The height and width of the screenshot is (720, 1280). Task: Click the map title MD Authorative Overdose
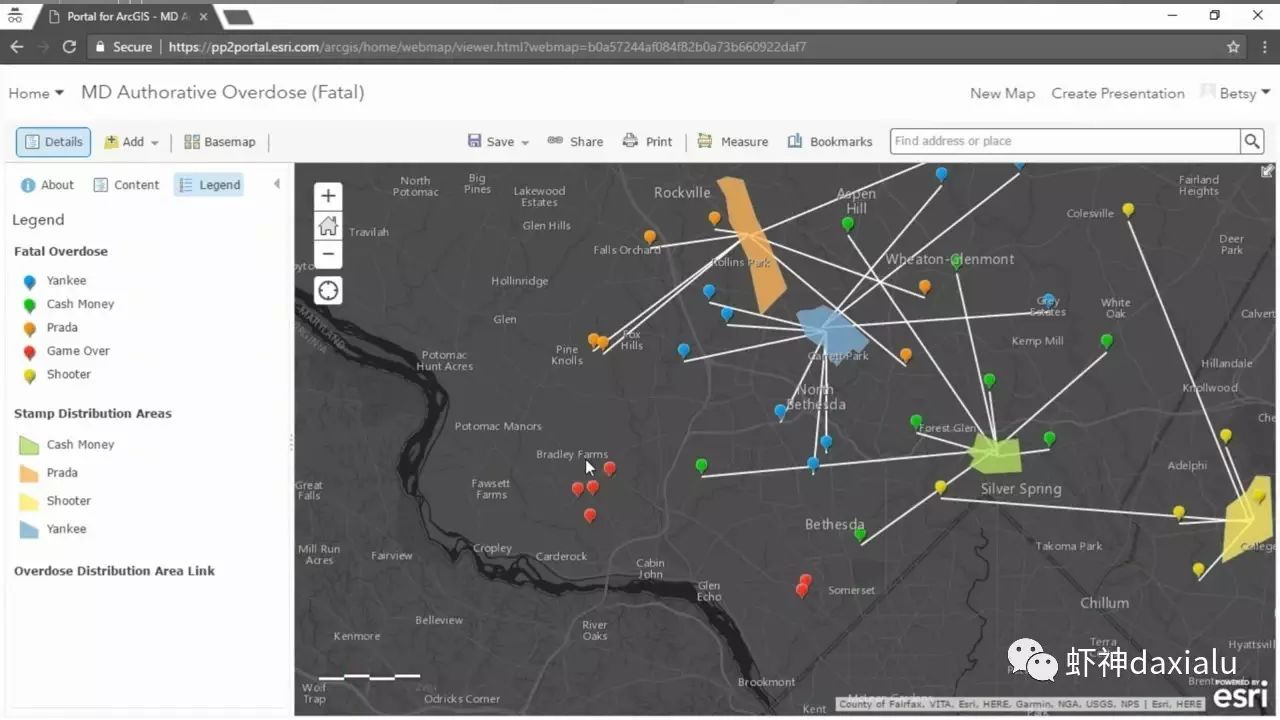click(x=222, y=92)
